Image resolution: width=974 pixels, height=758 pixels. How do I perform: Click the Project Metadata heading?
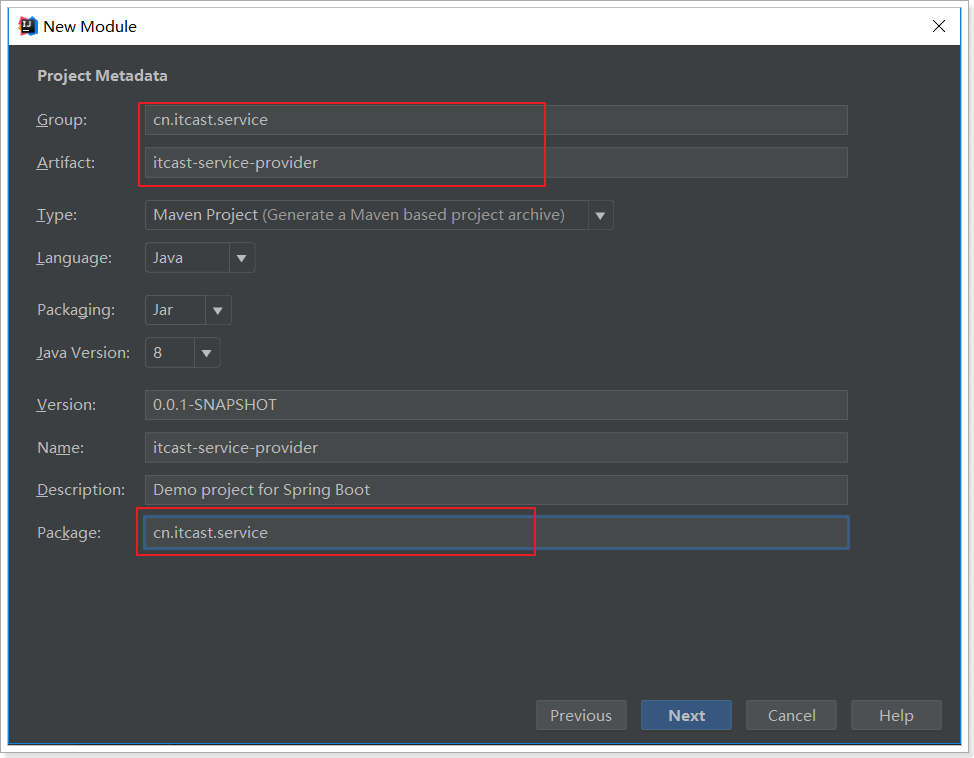(x=102, y=76)
